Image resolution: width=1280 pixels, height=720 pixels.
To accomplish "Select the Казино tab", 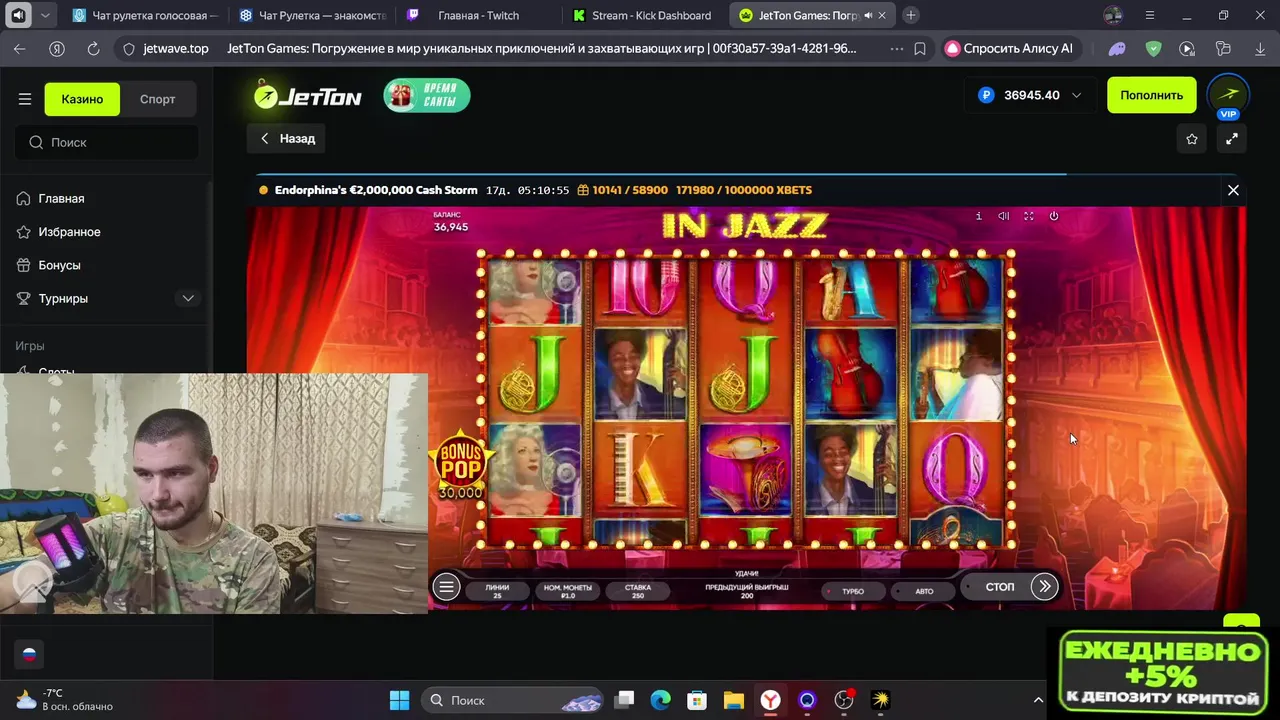I will click(x=82, y=99).
